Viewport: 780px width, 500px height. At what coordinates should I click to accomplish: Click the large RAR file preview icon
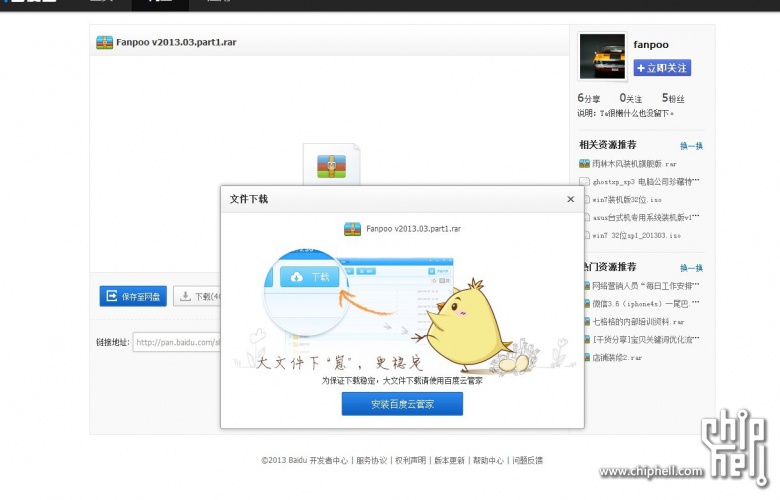tap(331, 166)
